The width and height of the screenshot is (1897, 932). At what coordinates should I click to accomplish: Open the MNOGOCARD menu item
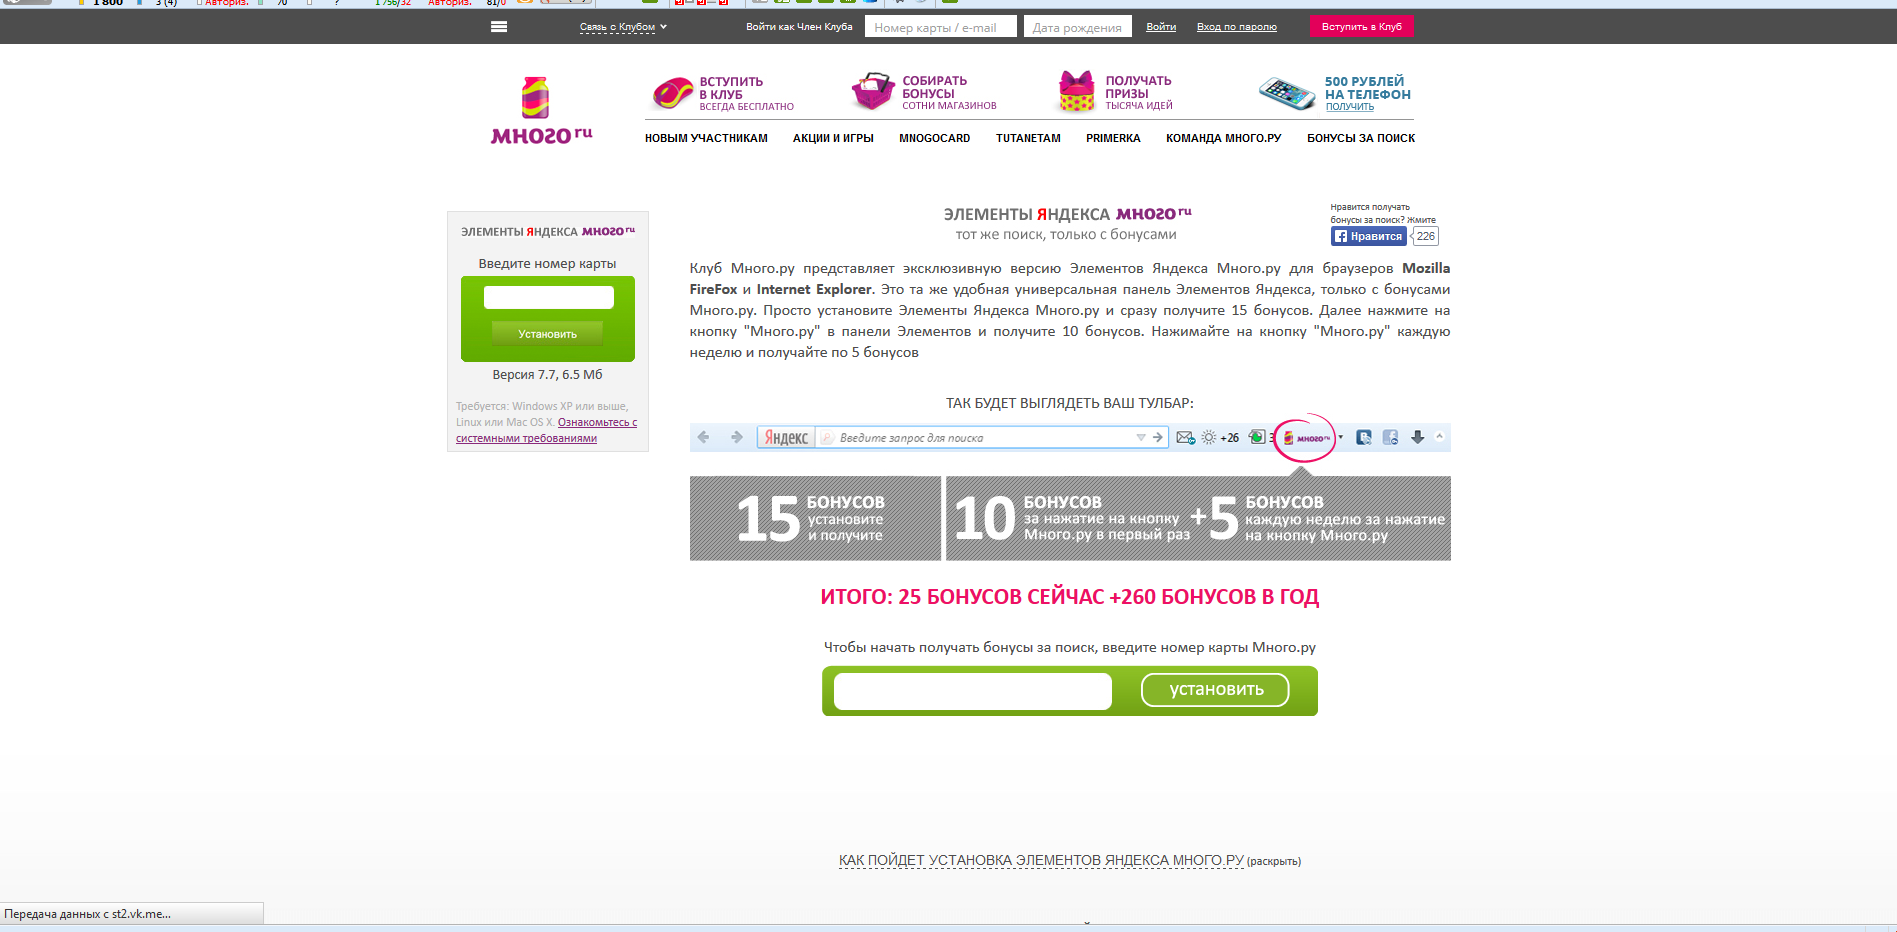click(934, 139)
